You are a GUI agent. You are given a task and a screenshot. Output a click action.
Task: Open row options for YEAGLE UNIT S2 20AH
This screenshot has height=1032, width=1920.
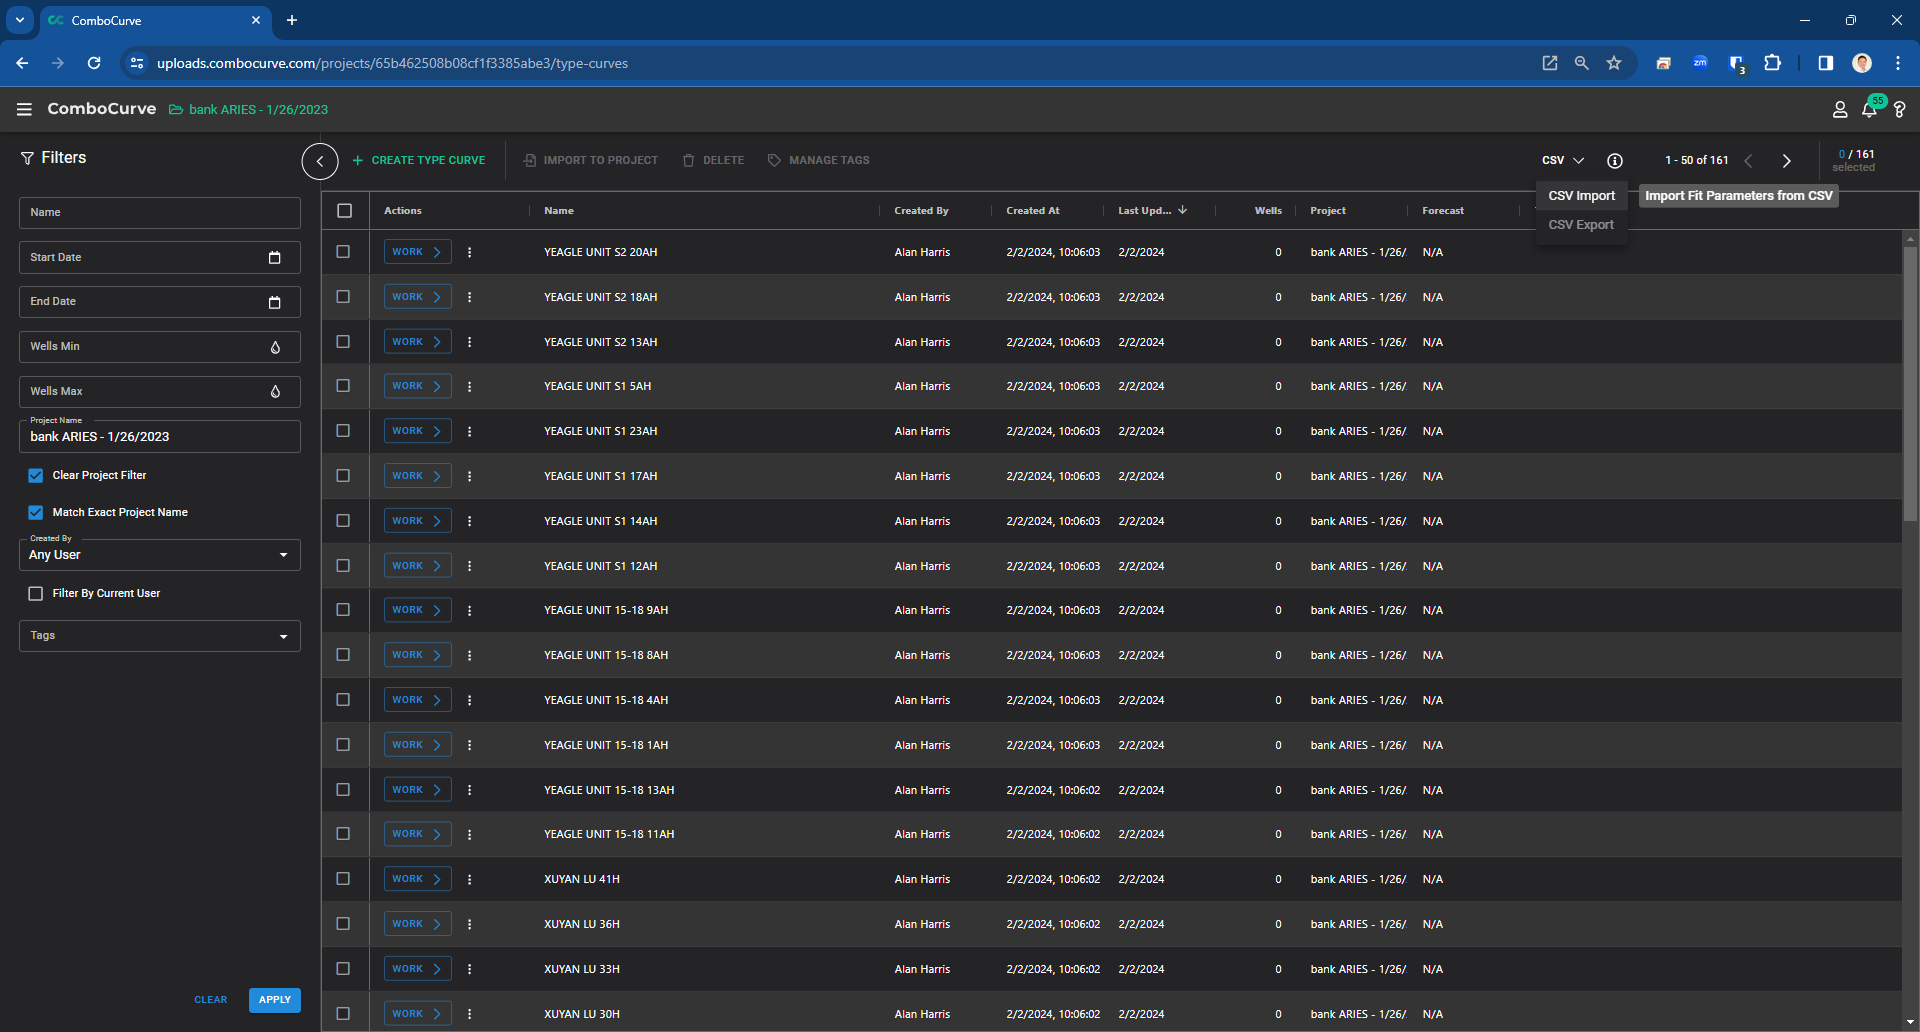point(469,252)
